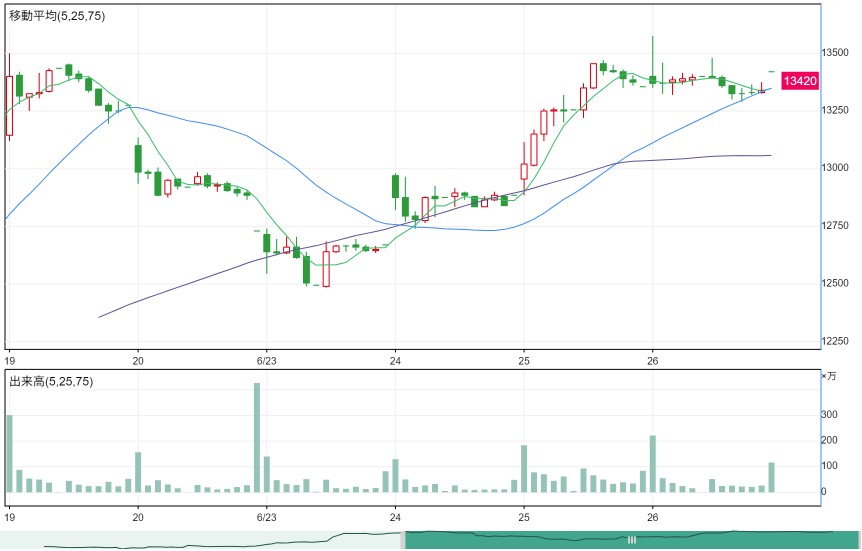
Task: Click the range navigator center grip handle
Action: click(632, 540)
